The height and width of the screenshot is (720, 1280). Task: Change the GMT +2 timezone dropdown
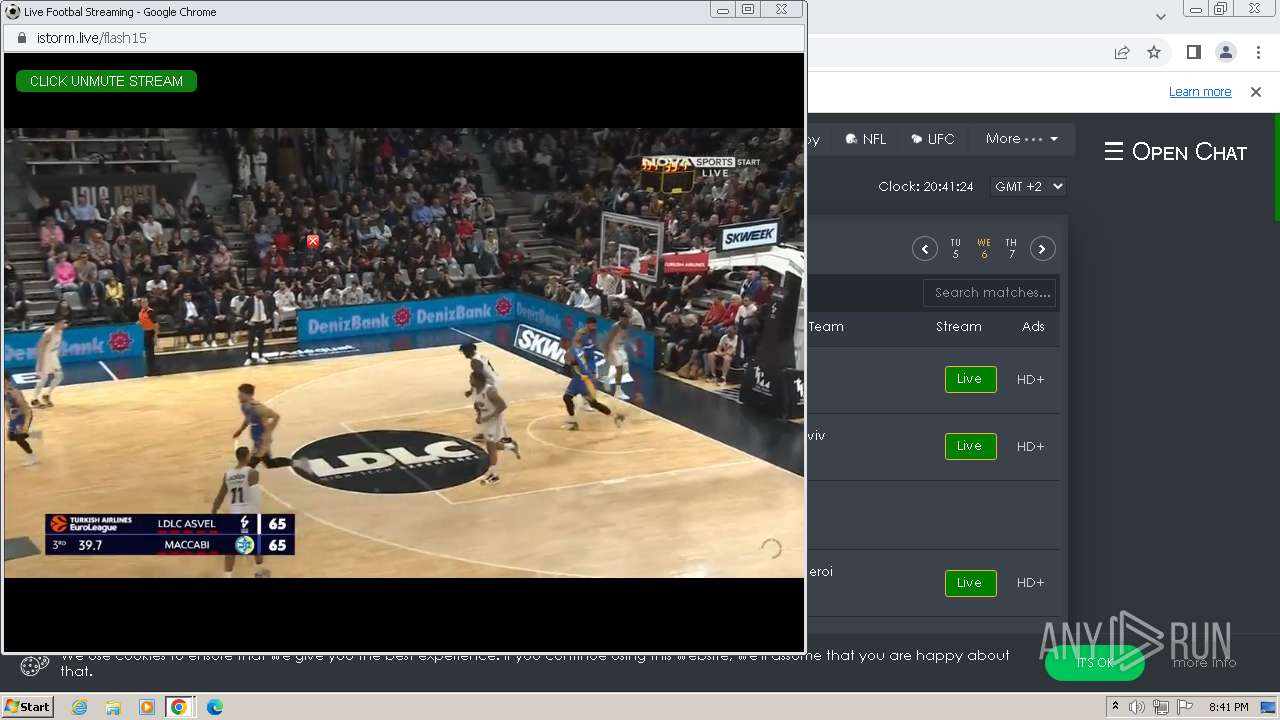coord(1028,186)
